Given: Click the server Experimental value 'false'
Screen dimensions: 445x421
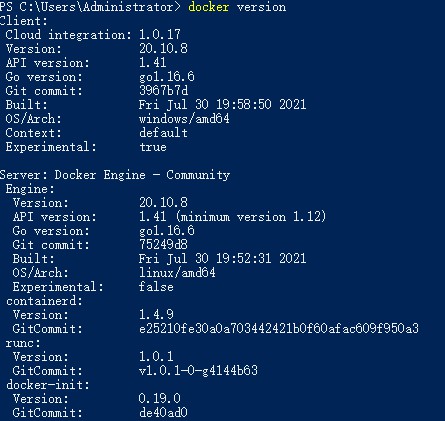Looking at the screenshot, I should [156, 287].
